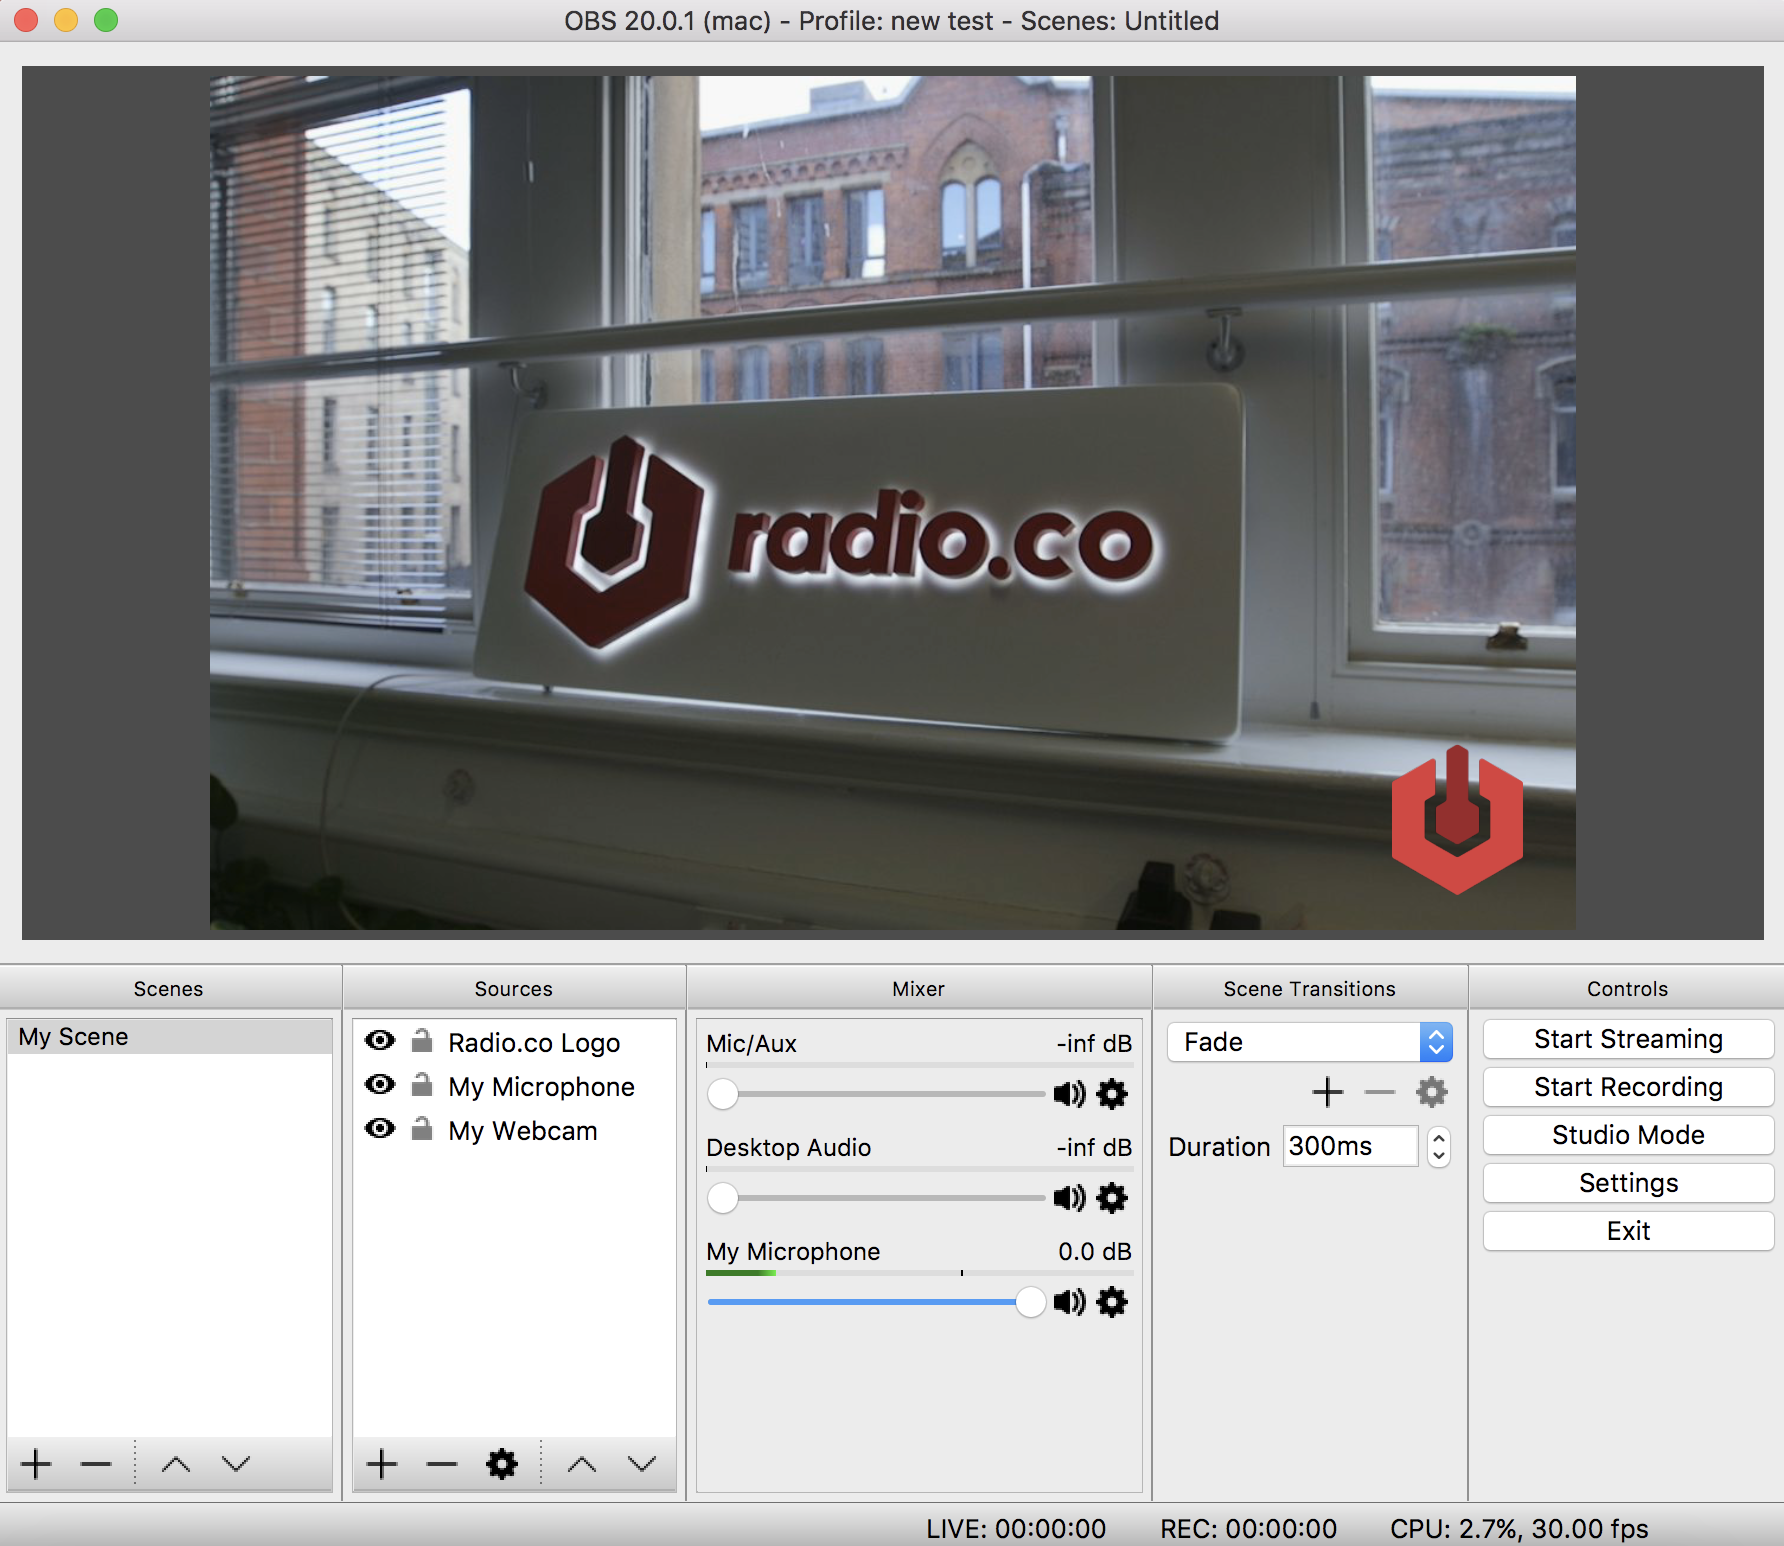Move source up in Sources list

(582, 1464)
